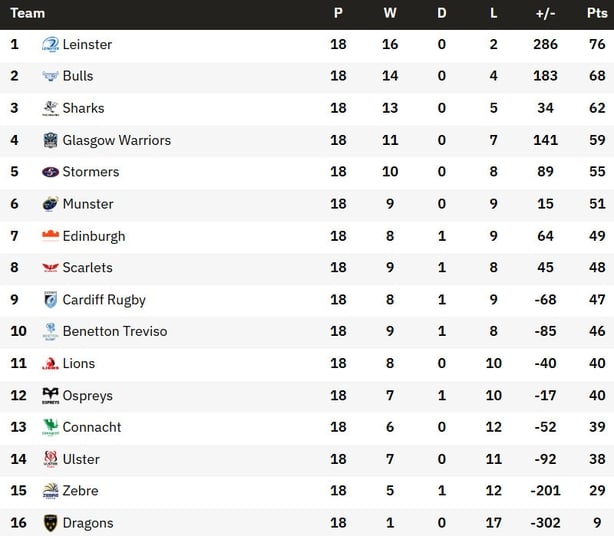Click the Ospreys black logo icon

click(x=51, y=395)
